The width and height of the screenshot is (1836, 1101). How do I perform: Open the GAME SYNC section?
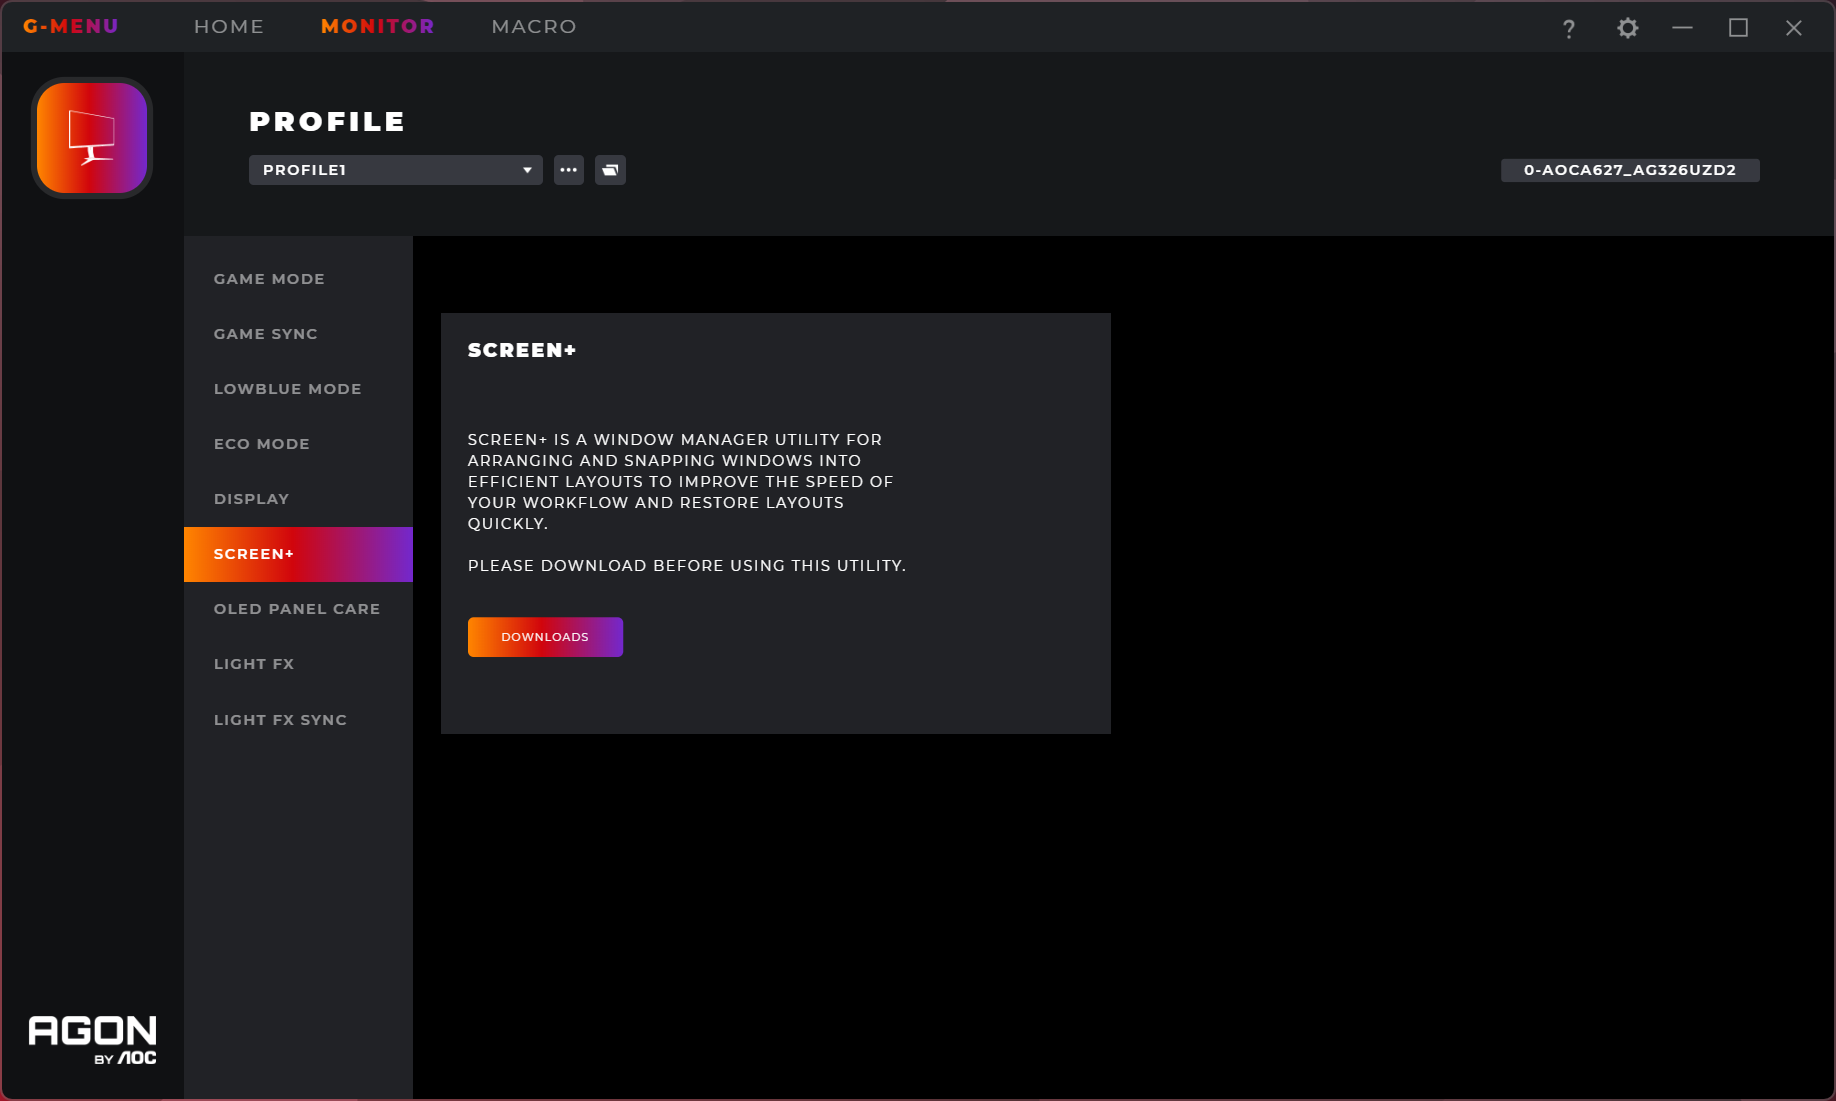[298, 334]
